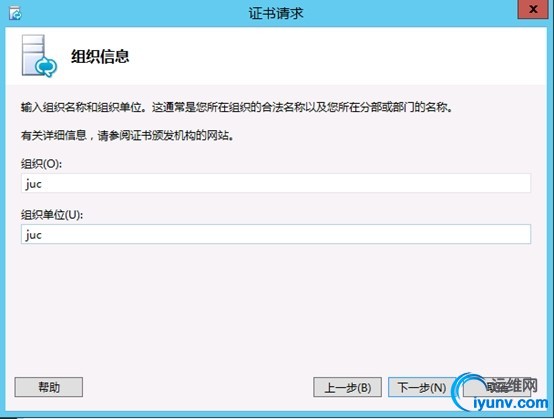This screenshot has width=554, height=419.
Task: Focus the 组织单位(U) text field
Action: (276, 234)
